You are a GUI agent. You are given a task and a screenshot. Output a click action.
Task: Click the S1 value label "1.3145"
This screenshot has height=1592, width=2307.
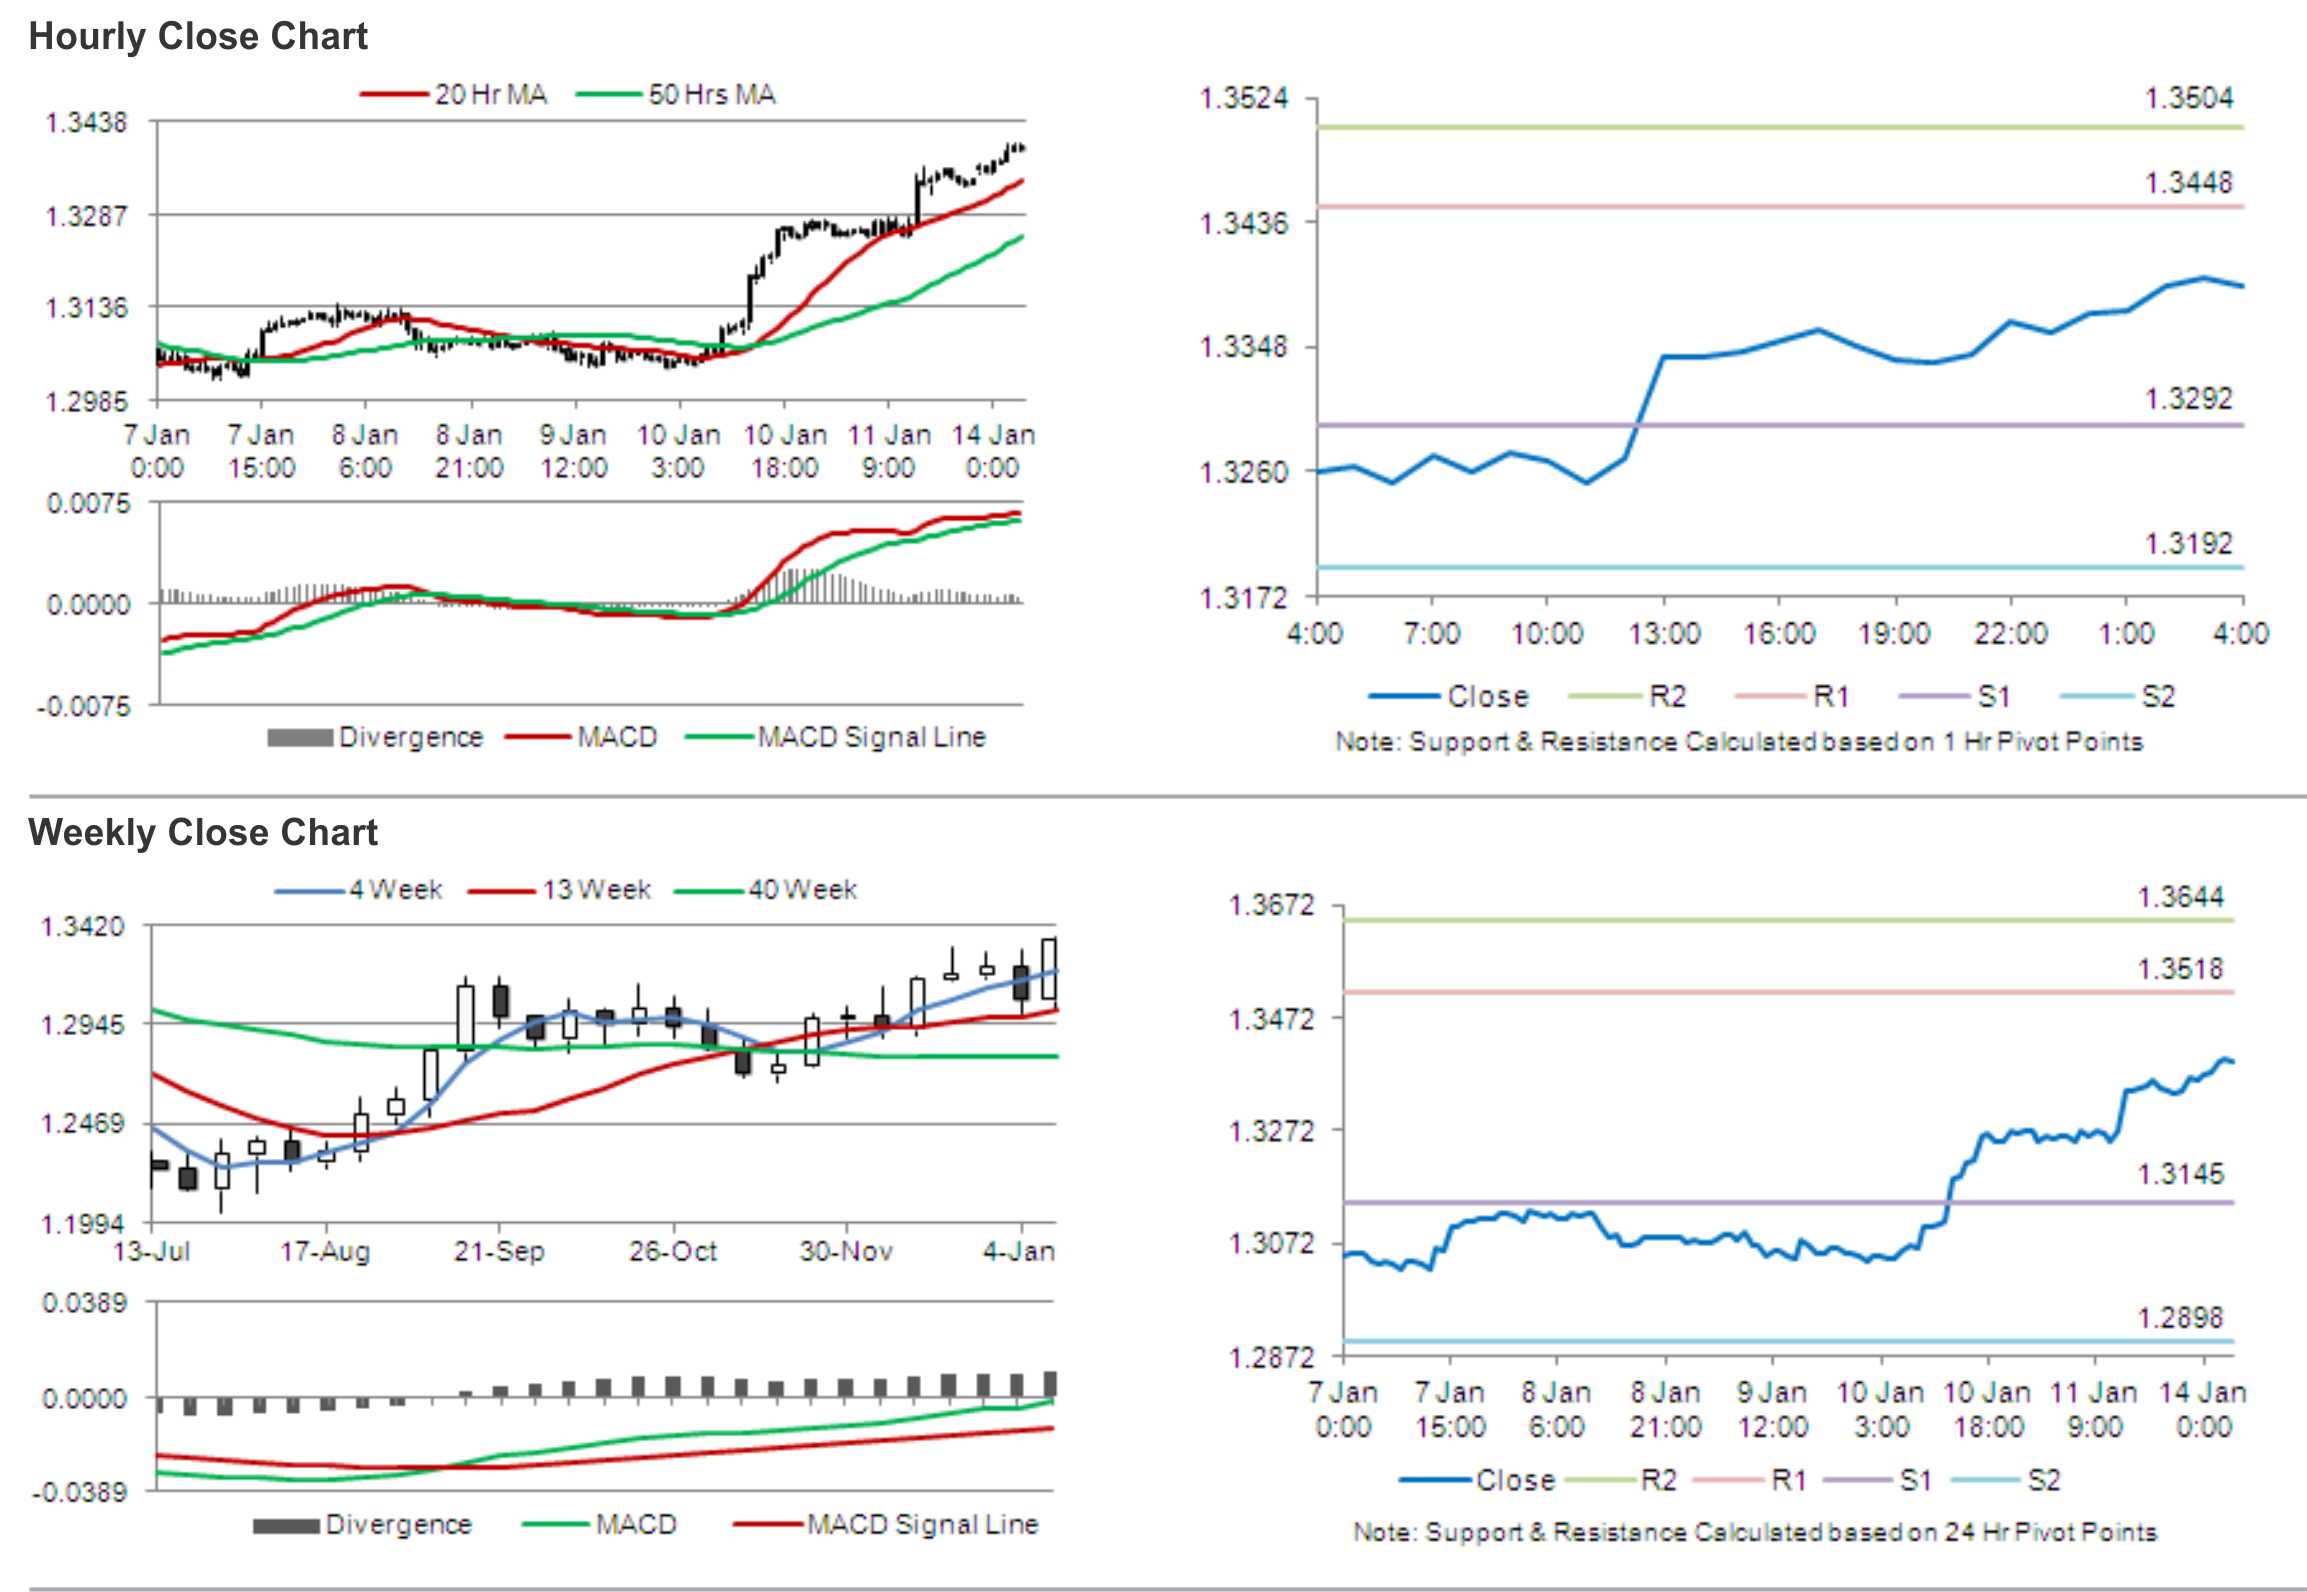pos(2180,1174)
